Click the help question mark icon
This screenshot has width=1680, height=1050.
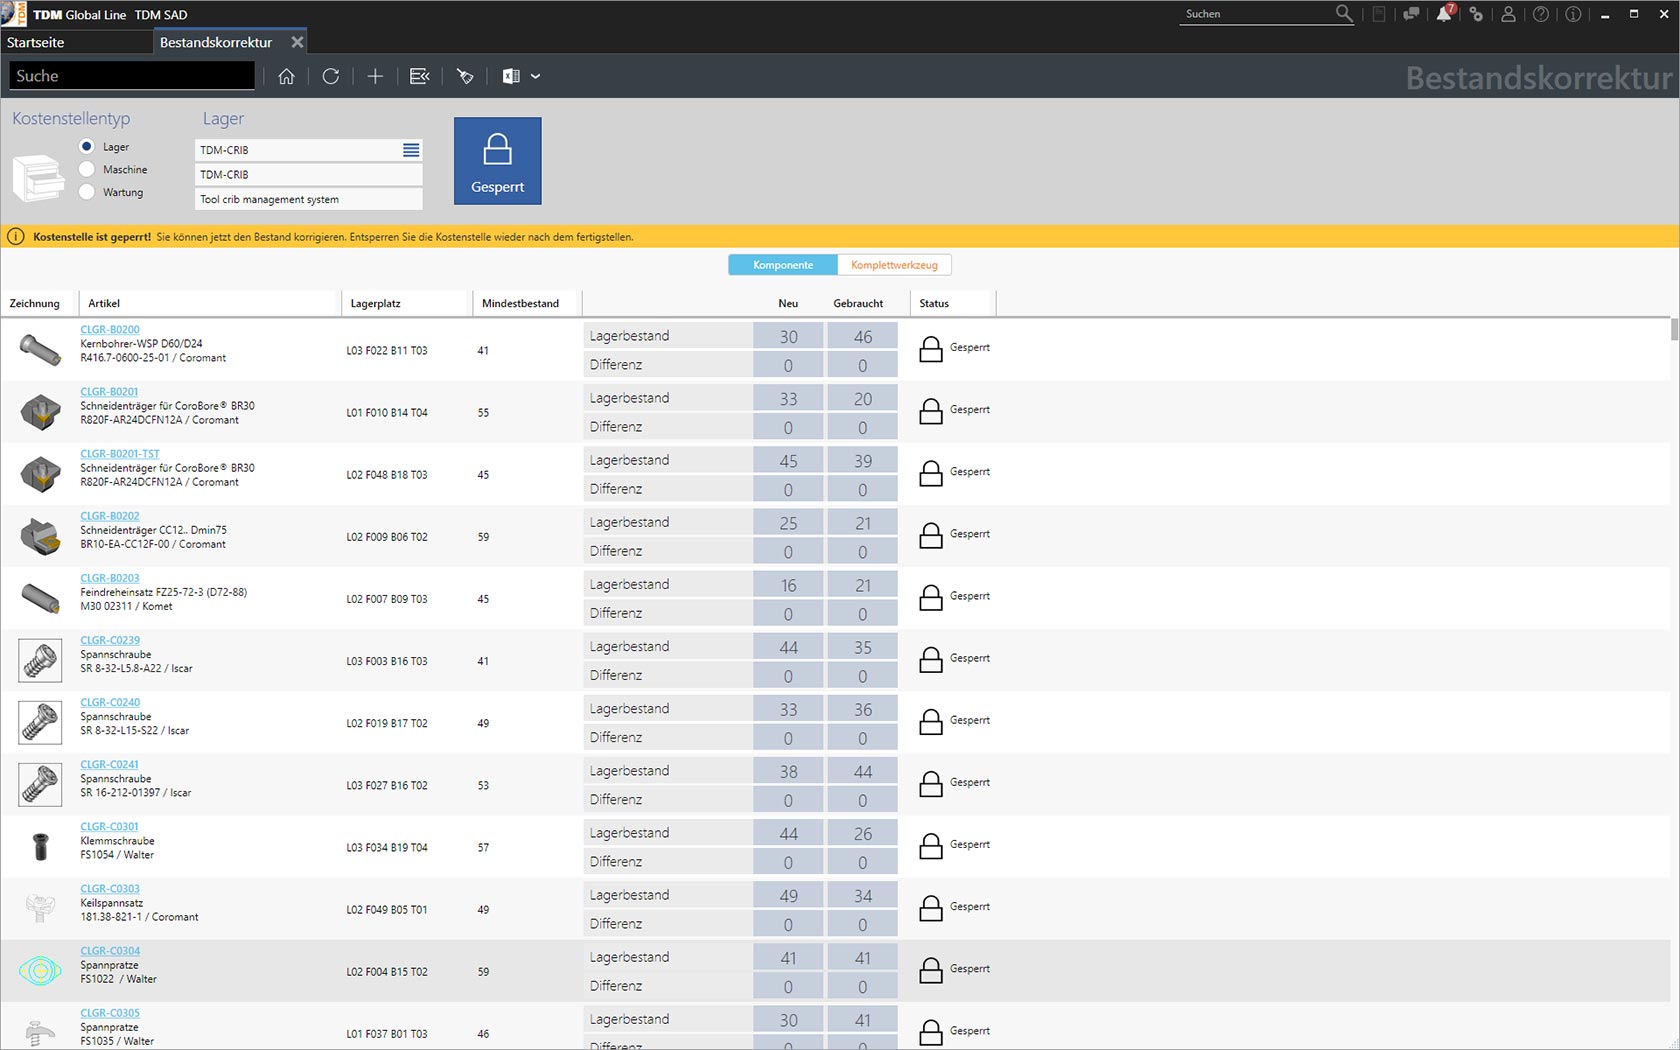point(1541,14)
